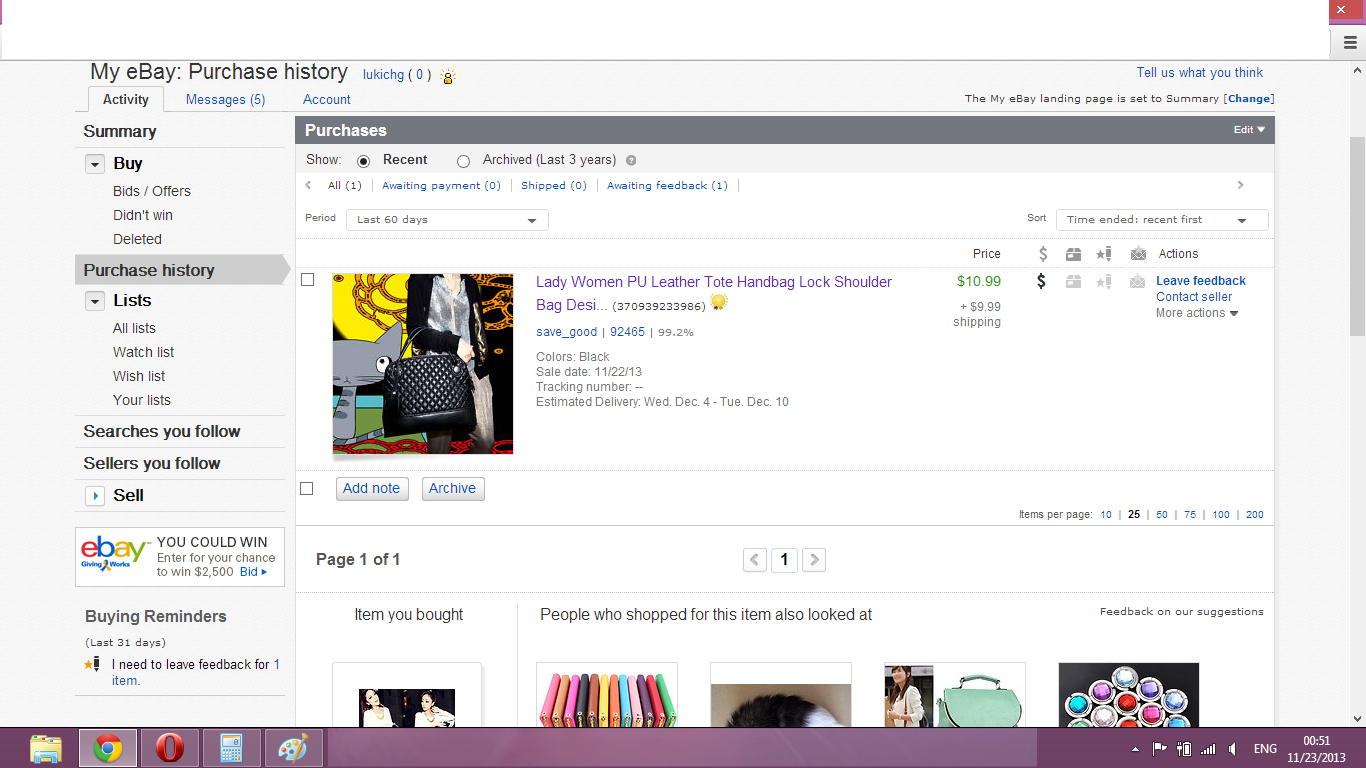1366x768 pixels.
Task: Launch Opera from the taskbar
Action: coord(170,748)
